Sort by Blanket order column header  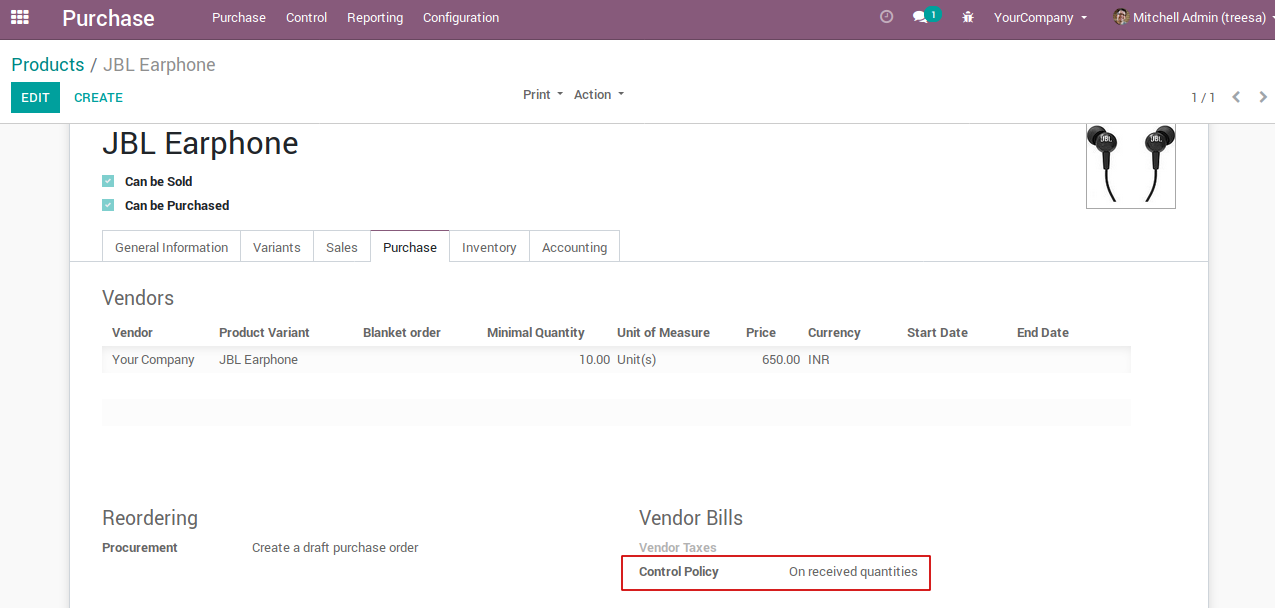pos(402,332)
